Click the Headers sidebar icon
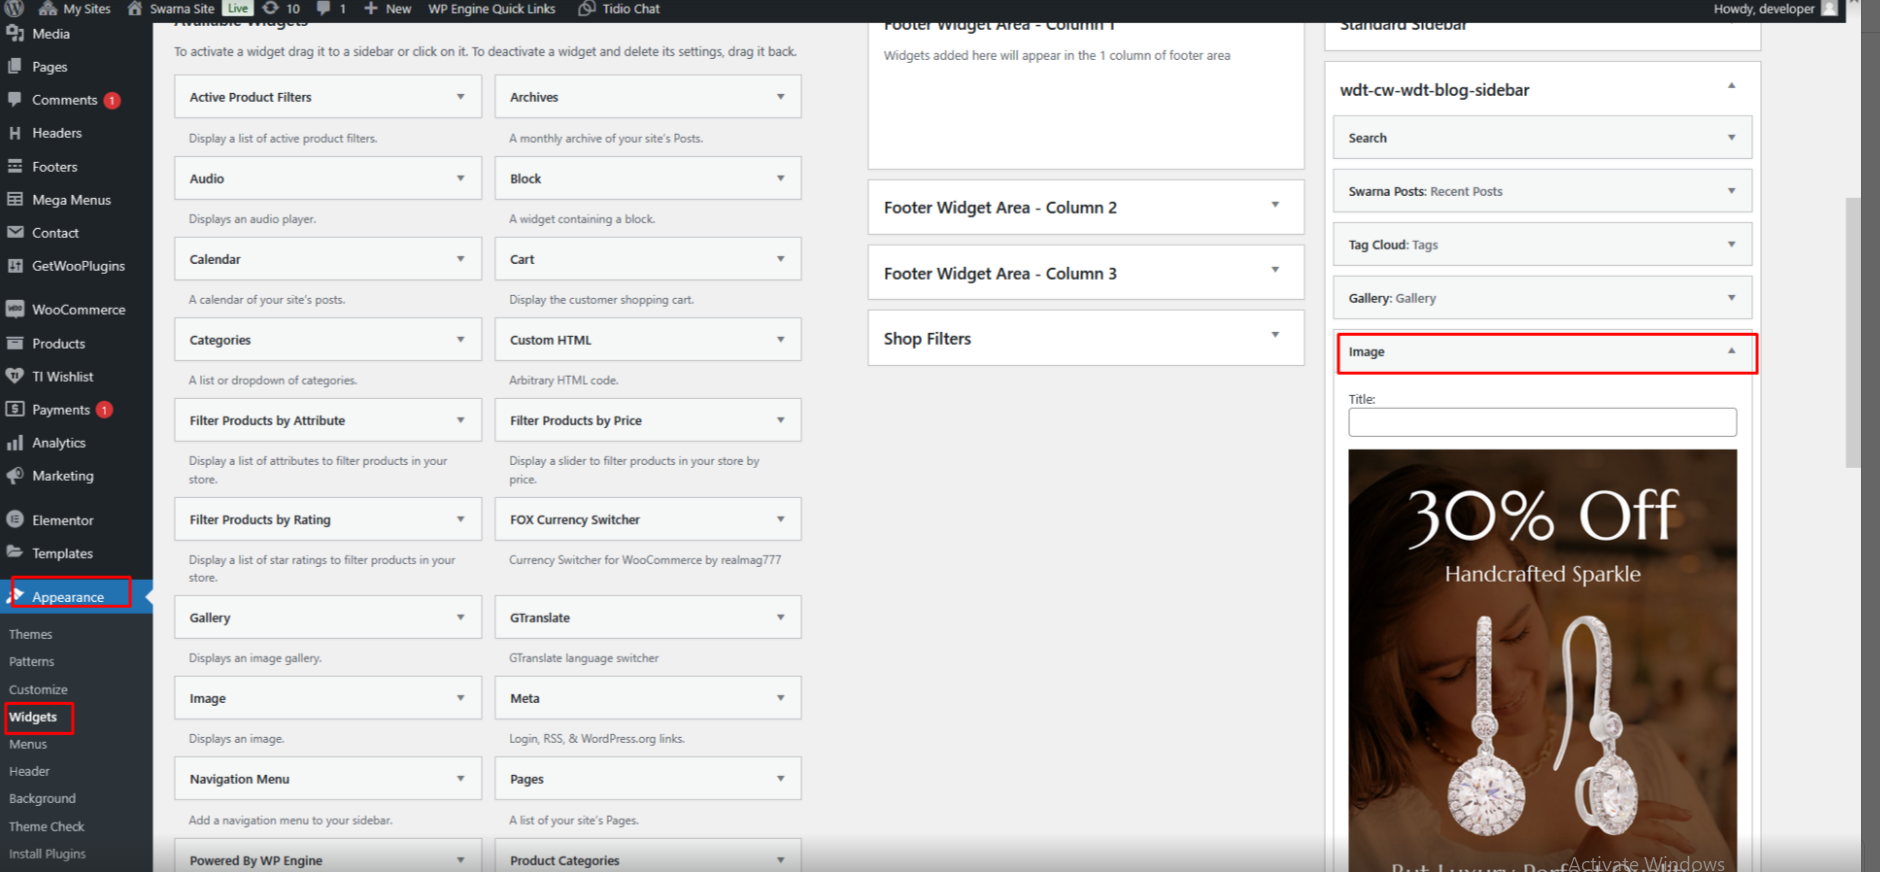This screenshot has width=1880, height=872. tap(15, 132)
